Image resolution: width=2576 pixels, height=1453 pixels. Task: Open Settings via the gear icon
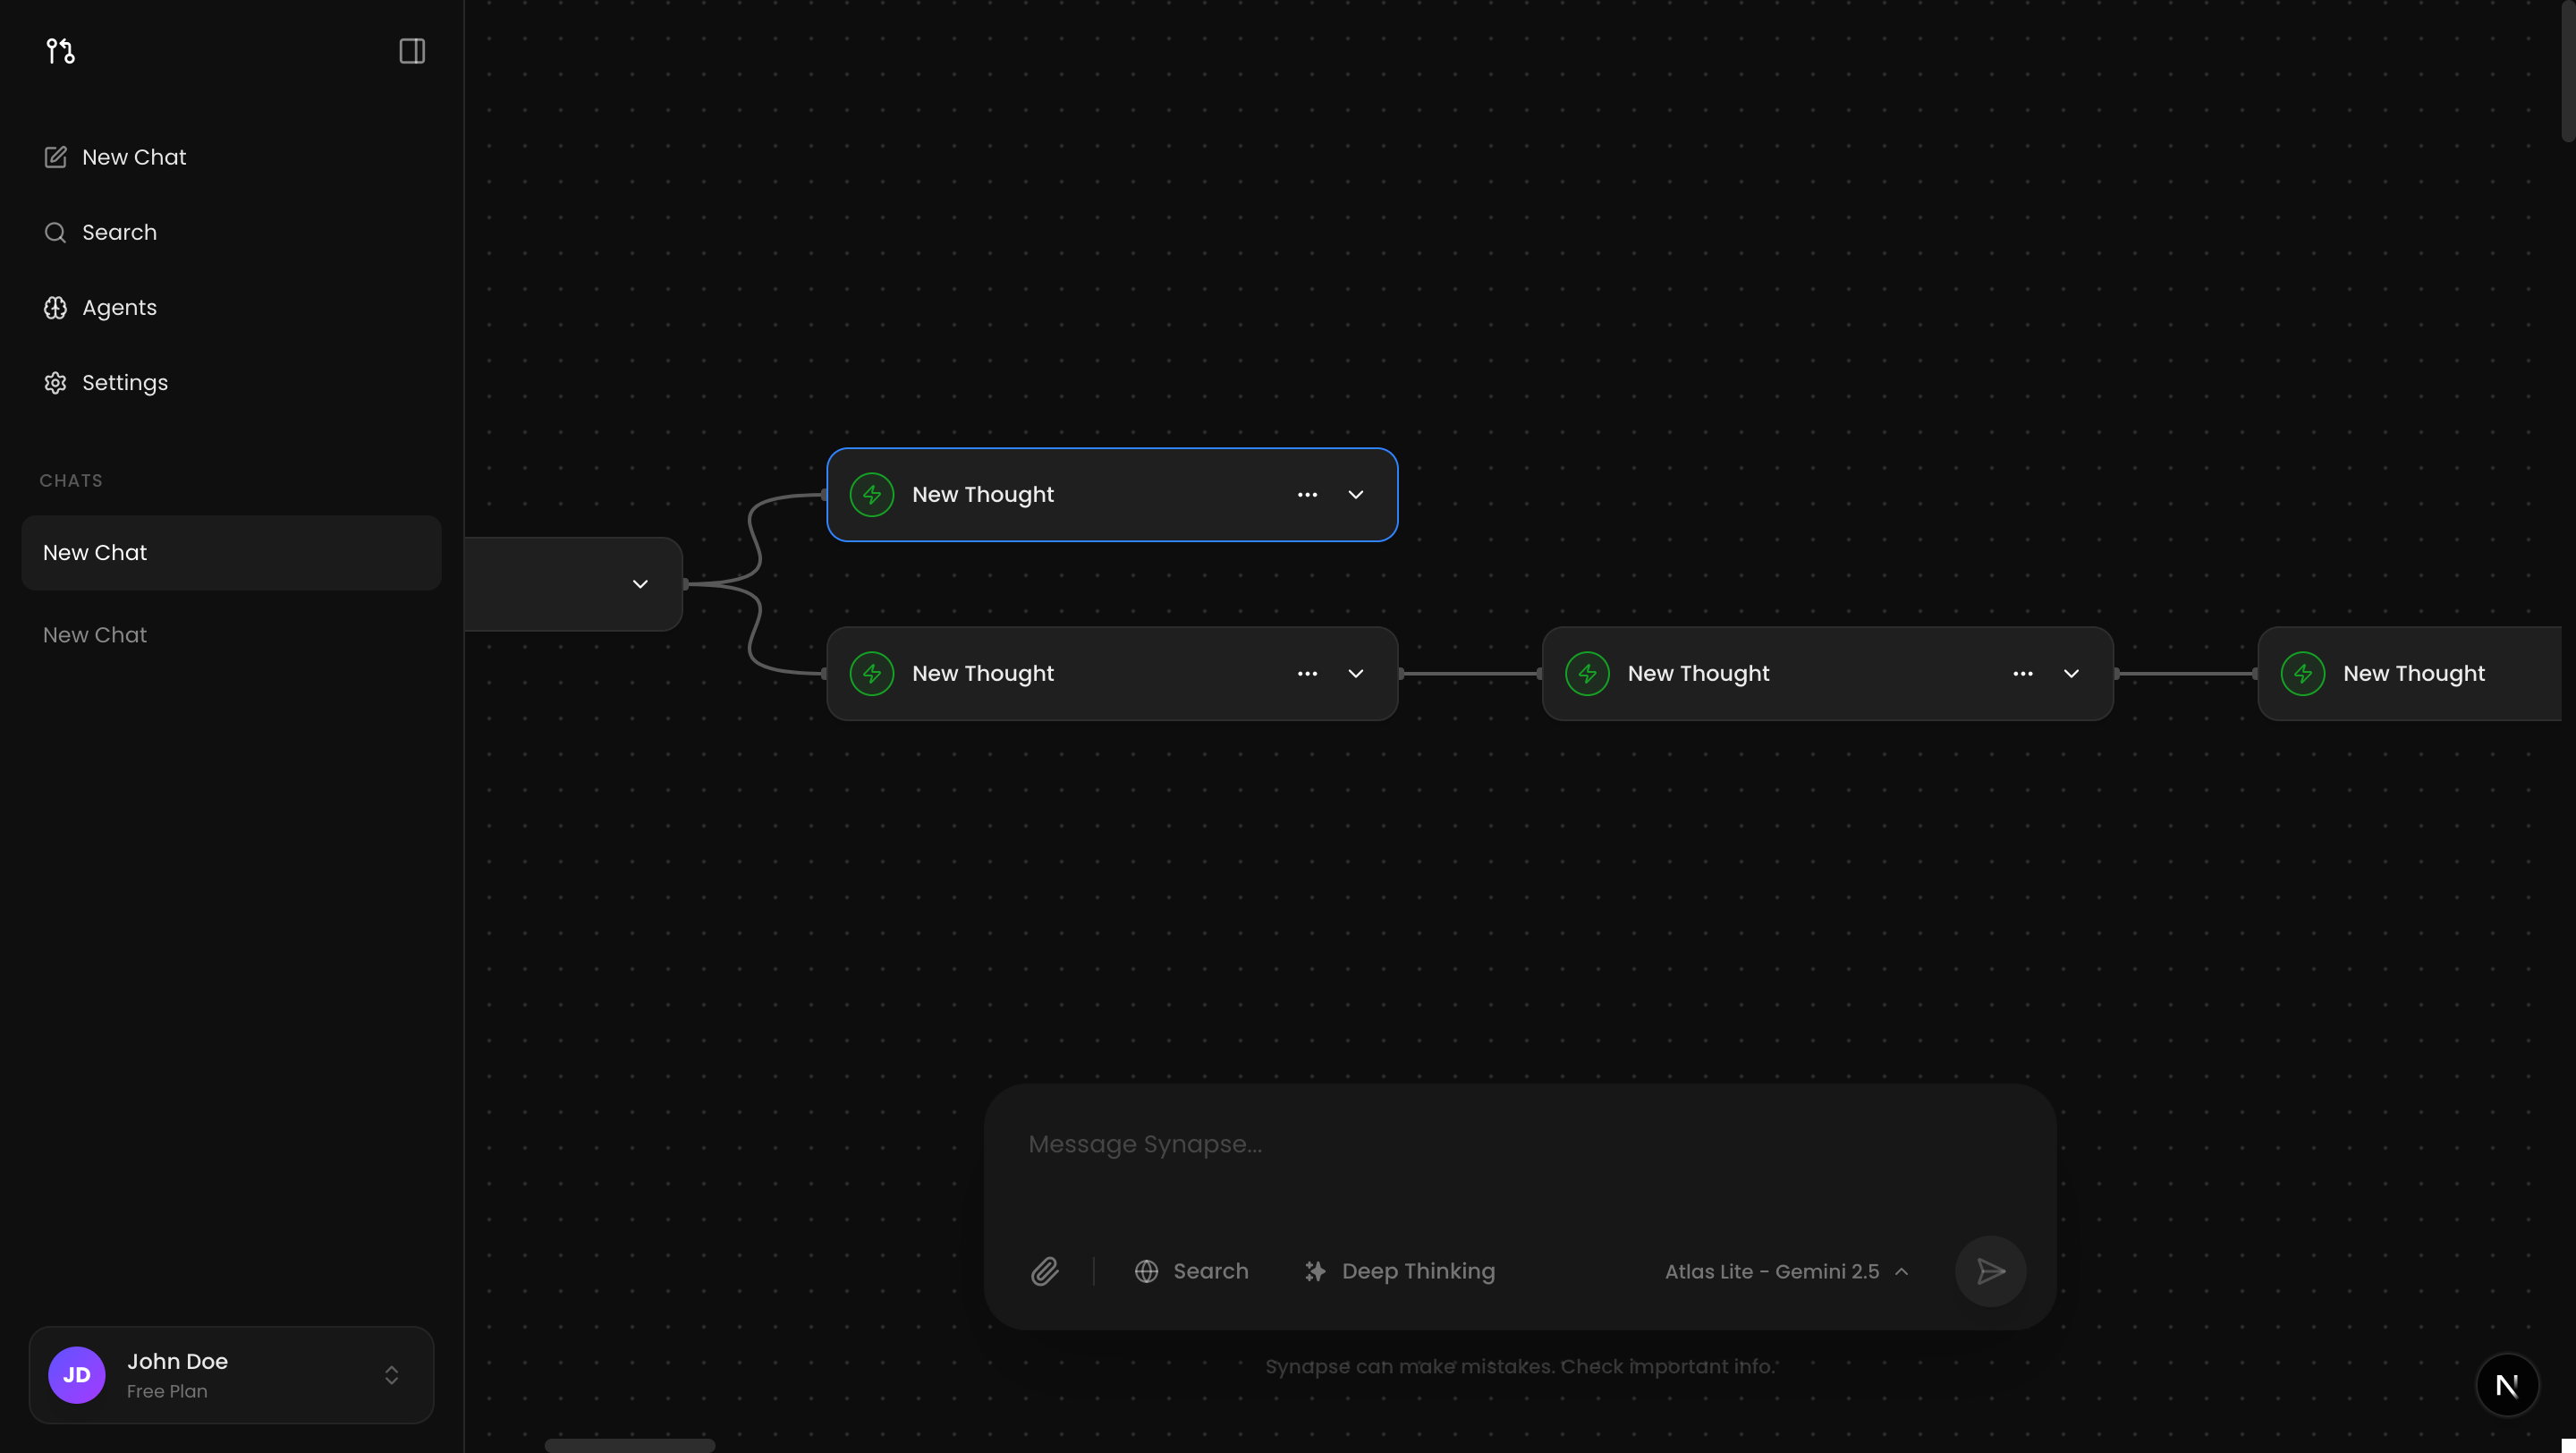tap(55, 382)
